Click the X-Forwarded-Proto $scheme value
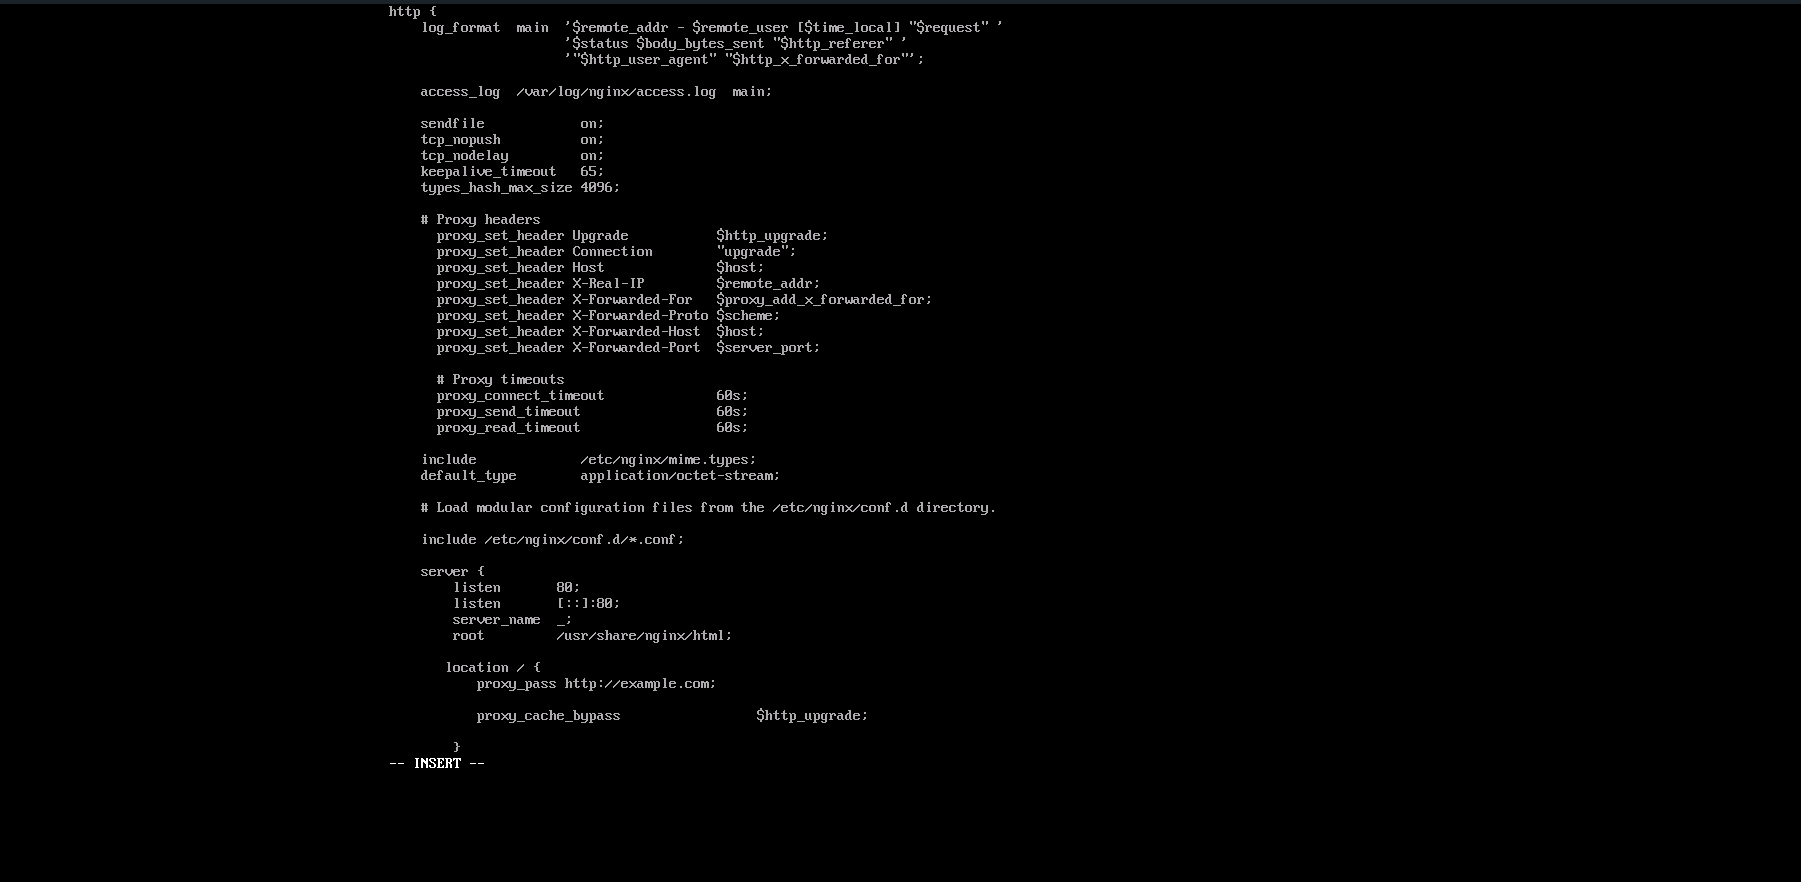This screenshot has width=1801, height=882. (x=748, y=316)
